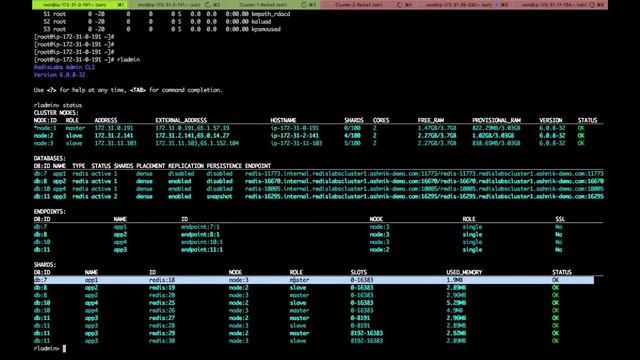Switch to the ip-172-31-2-141 ssh tab
Viewport: 640px width, 360px height.
176,5
